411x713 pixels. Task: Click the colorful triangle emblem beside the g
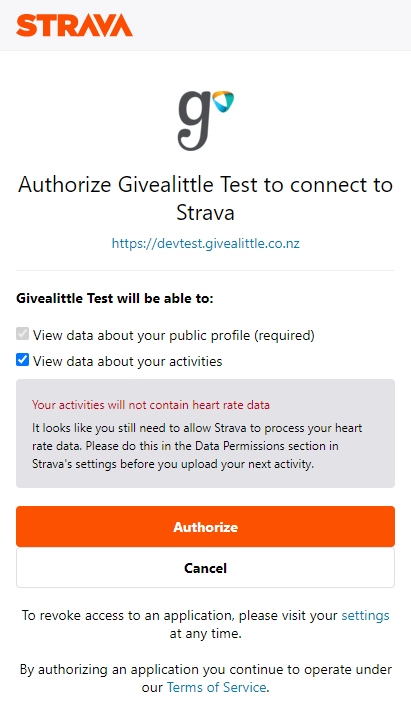223,101
